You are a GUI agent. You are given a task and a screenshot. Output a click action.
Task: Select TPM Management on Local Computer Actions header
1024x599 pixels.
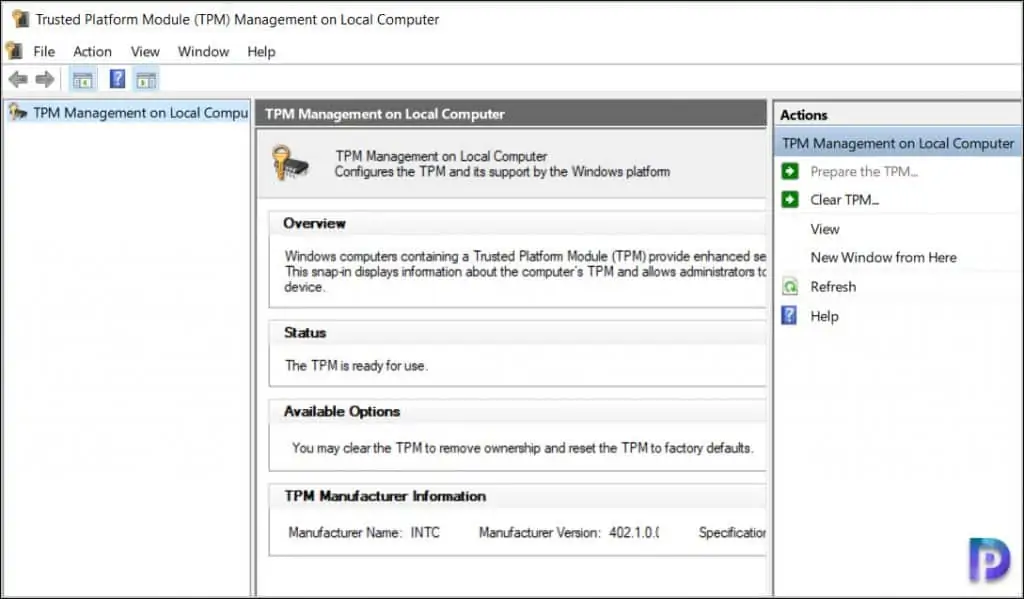tap(898, 143)
